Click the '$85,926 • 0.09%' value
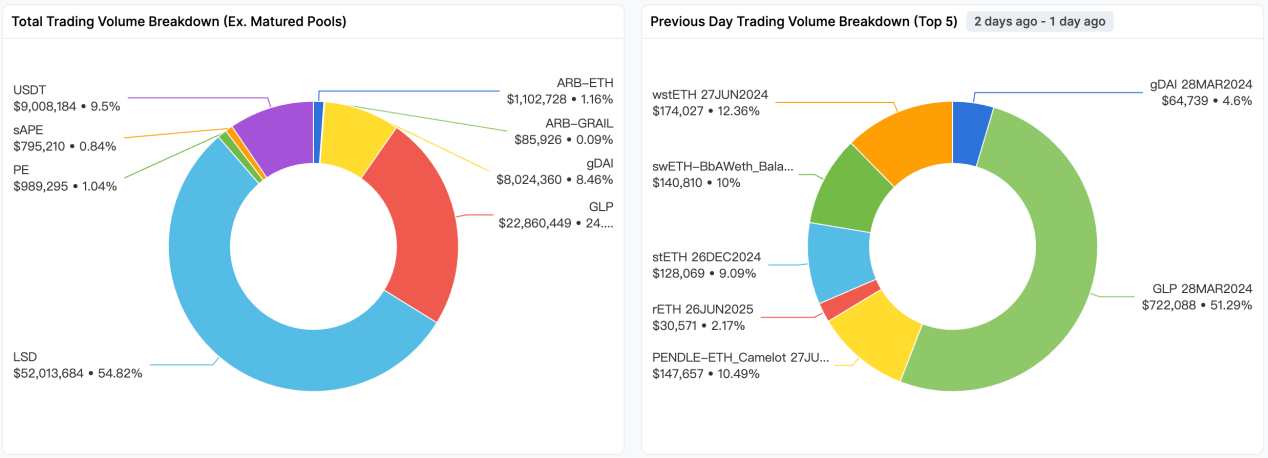Viewport: 1268px width, 458px height. point(564,139)
